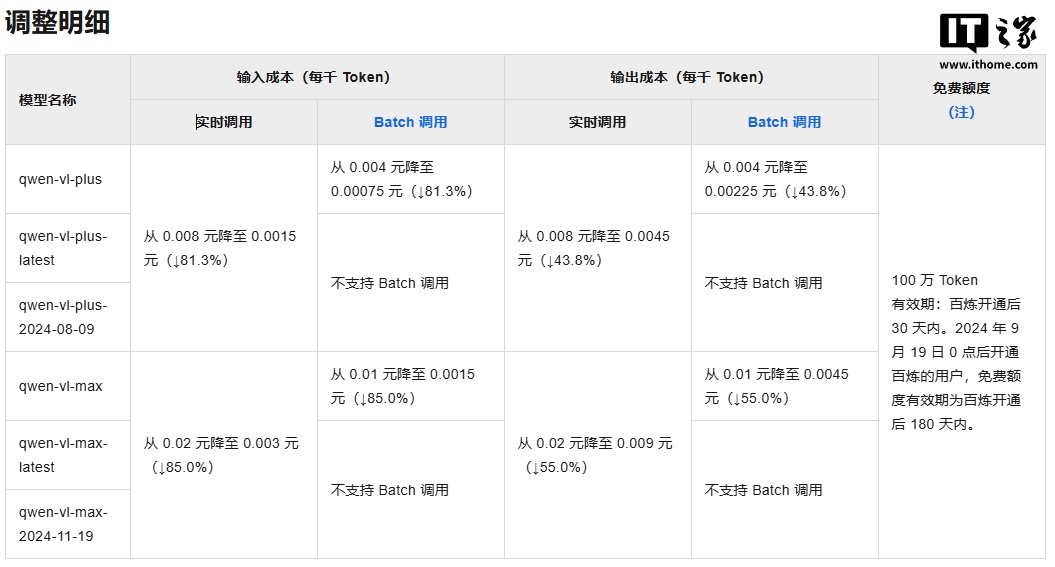Click the qwen-vl-plus-2024-08-09 model cell
This screenshot has width=1055, height=567.
[63, 317]
